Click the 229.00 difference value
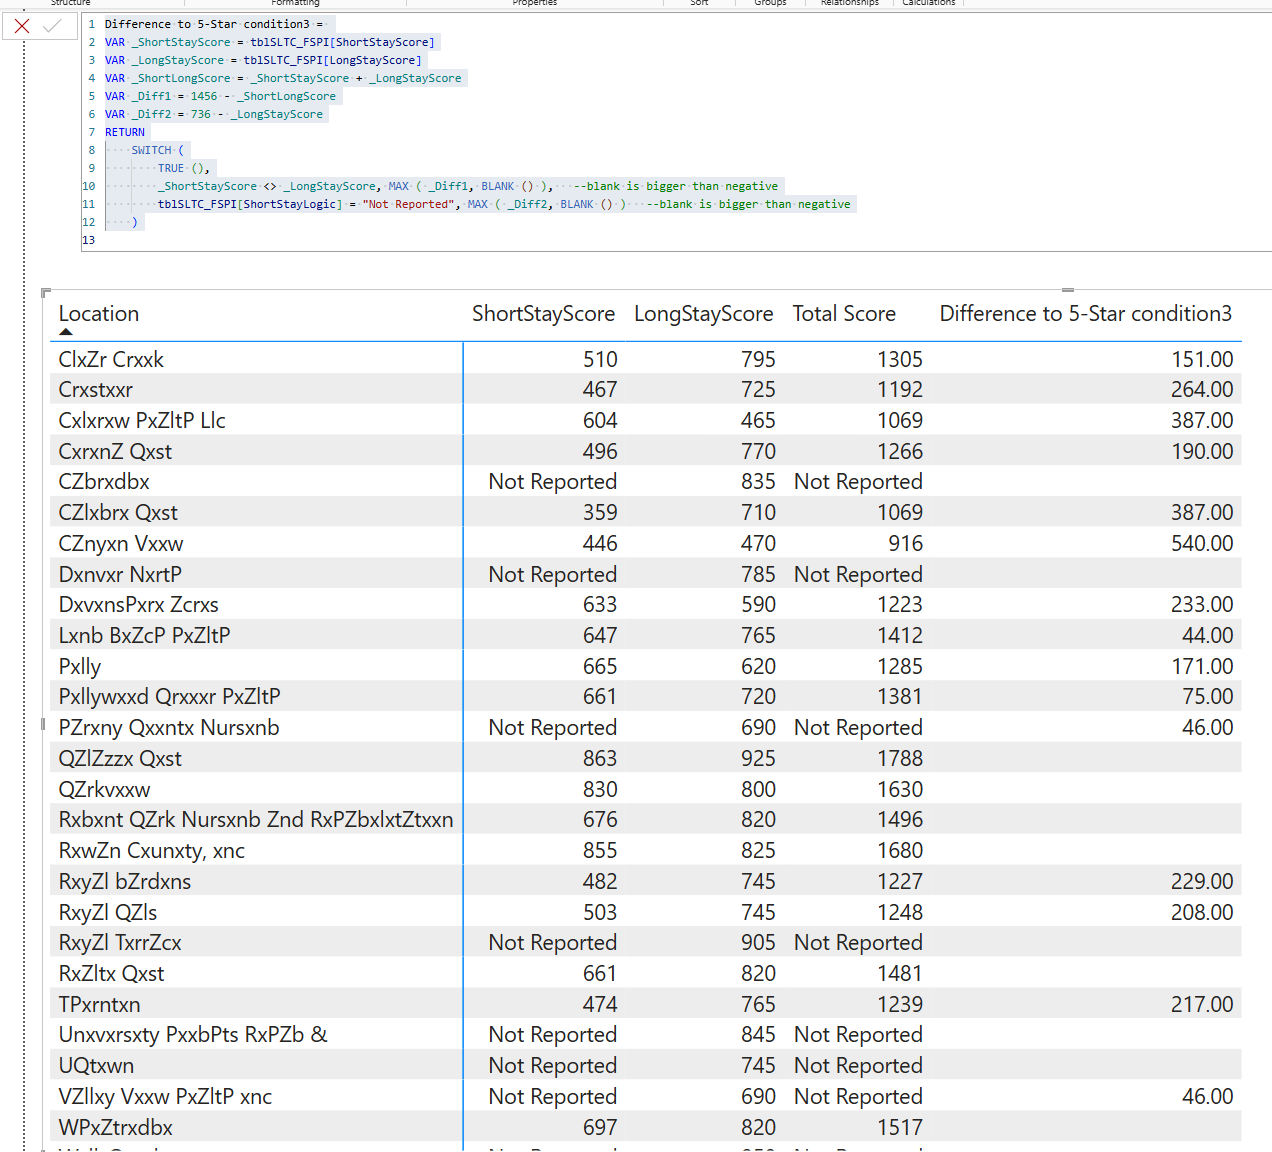Viewport: 1272px width, 1152px height. [x=1202, y=882]
